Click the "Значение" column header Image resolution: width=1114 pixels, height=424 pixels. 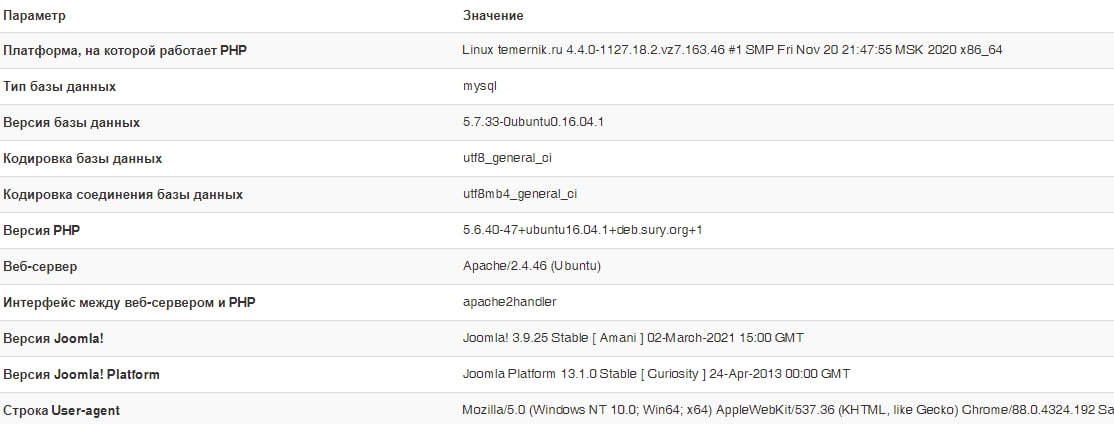tap(493, 16)
